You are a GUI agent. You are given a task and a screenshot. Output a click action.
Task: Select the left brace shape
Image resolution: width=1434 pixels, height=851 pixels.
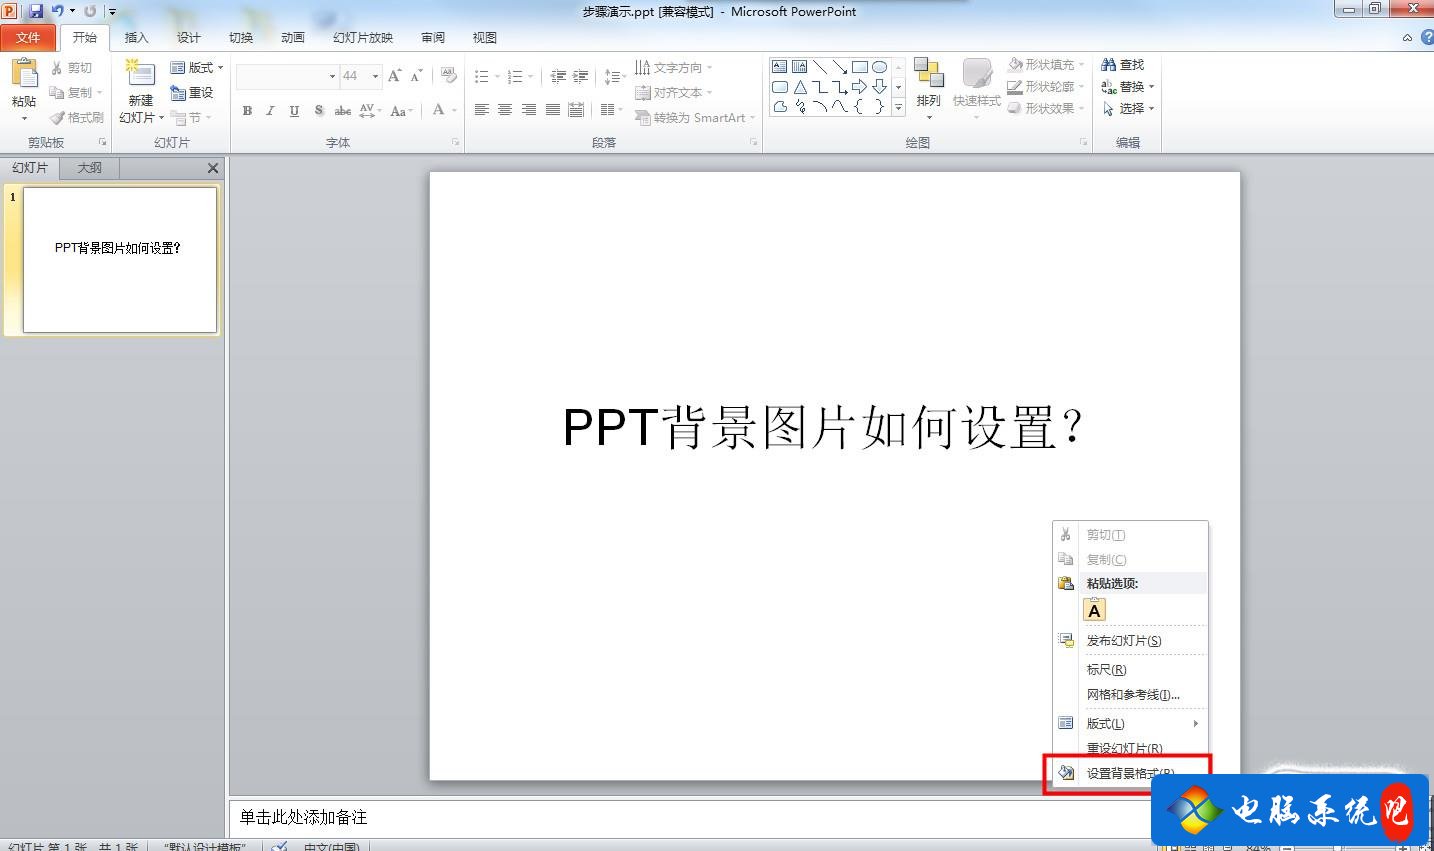(859, 107)
